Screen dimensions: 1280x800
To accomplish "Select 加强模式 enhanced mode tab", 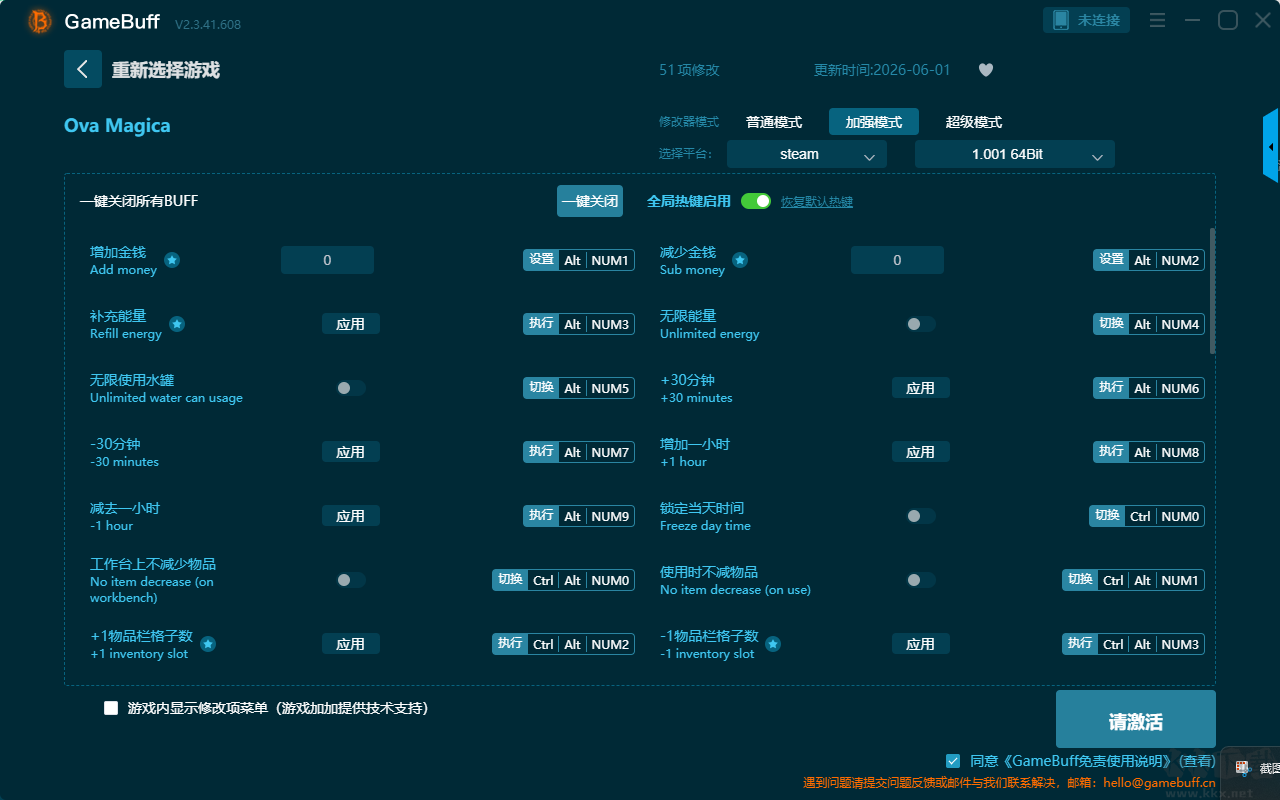I will [874, 122].
